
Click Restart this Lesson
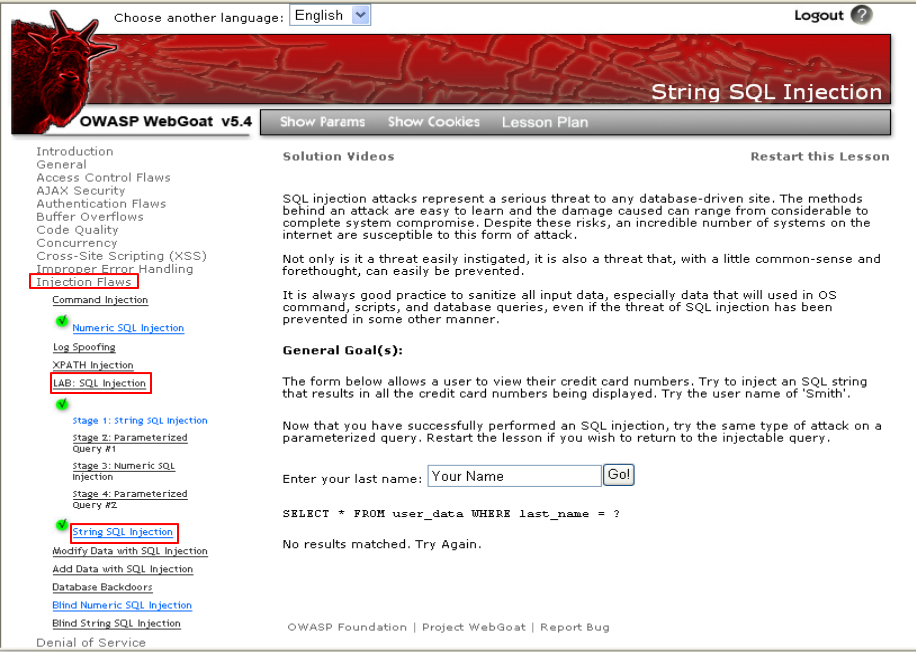coord(820,157)
